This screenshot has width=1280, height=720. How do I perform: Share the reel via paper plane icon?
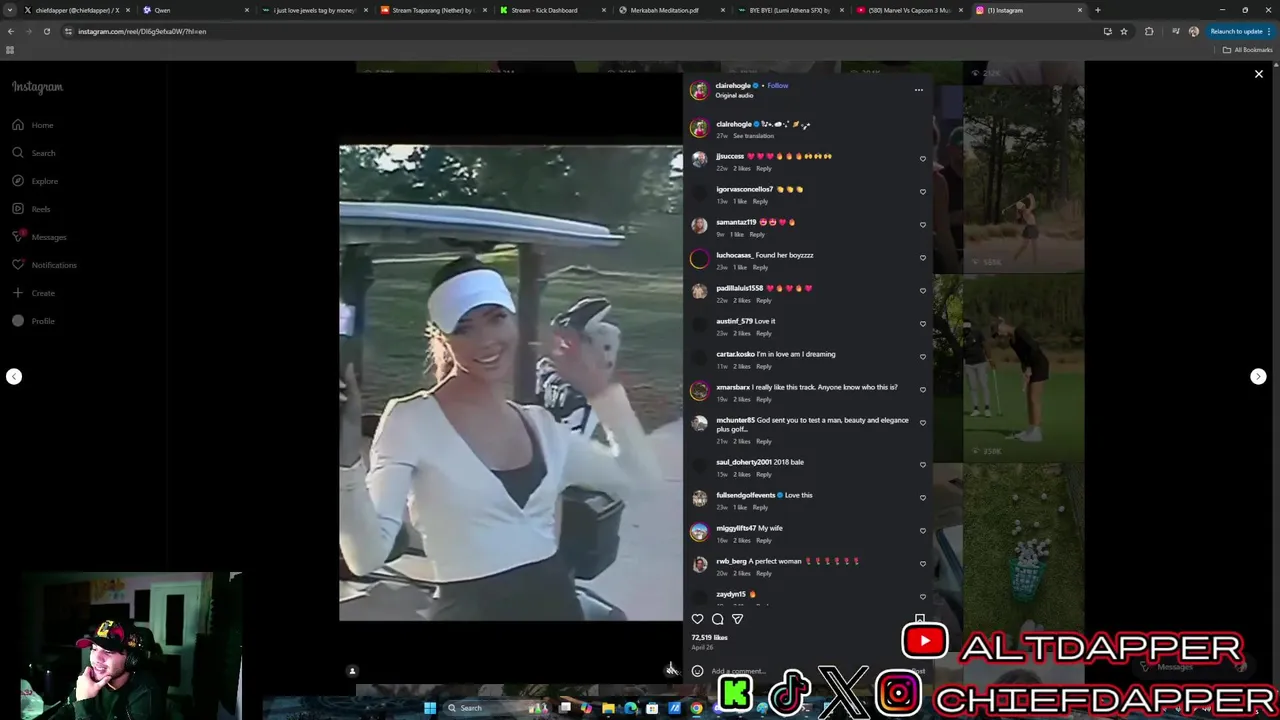pyautogui.click(x=737, y=619)
